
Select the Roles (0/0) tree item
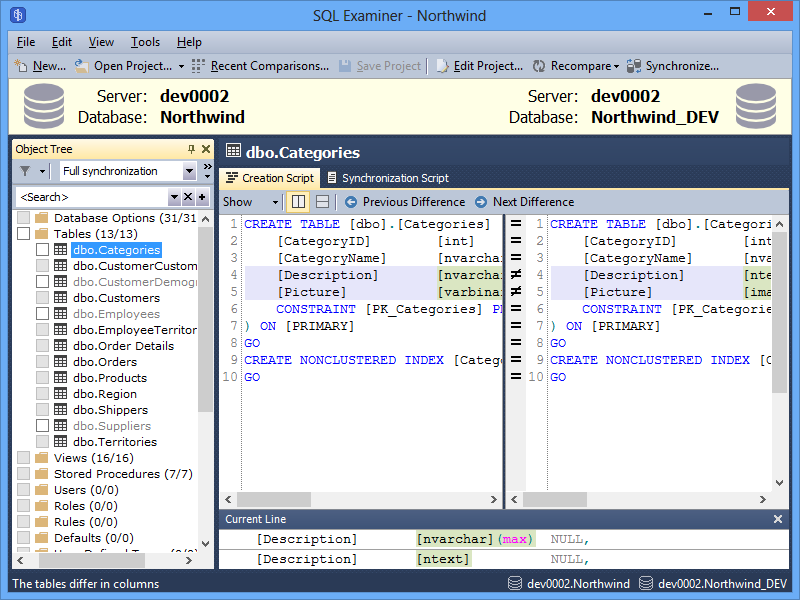(x=86, y=506)
